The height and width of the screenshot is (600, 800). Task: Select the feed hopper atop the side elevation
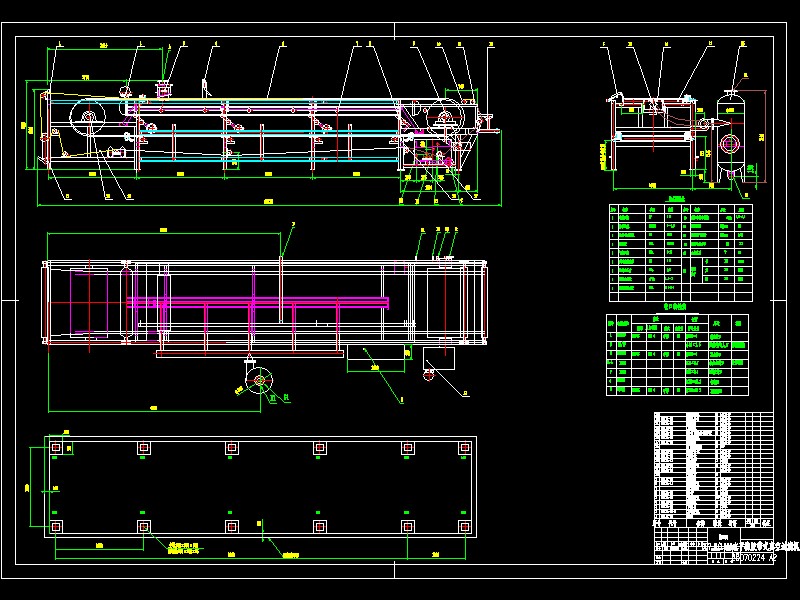tap(161, 91)
